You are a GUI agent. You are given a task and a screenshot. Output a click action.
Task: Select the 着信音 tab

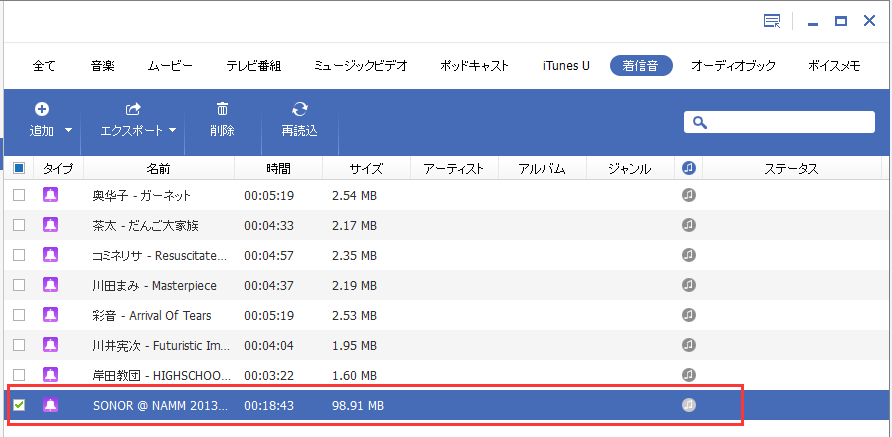(x=641, y=66)
